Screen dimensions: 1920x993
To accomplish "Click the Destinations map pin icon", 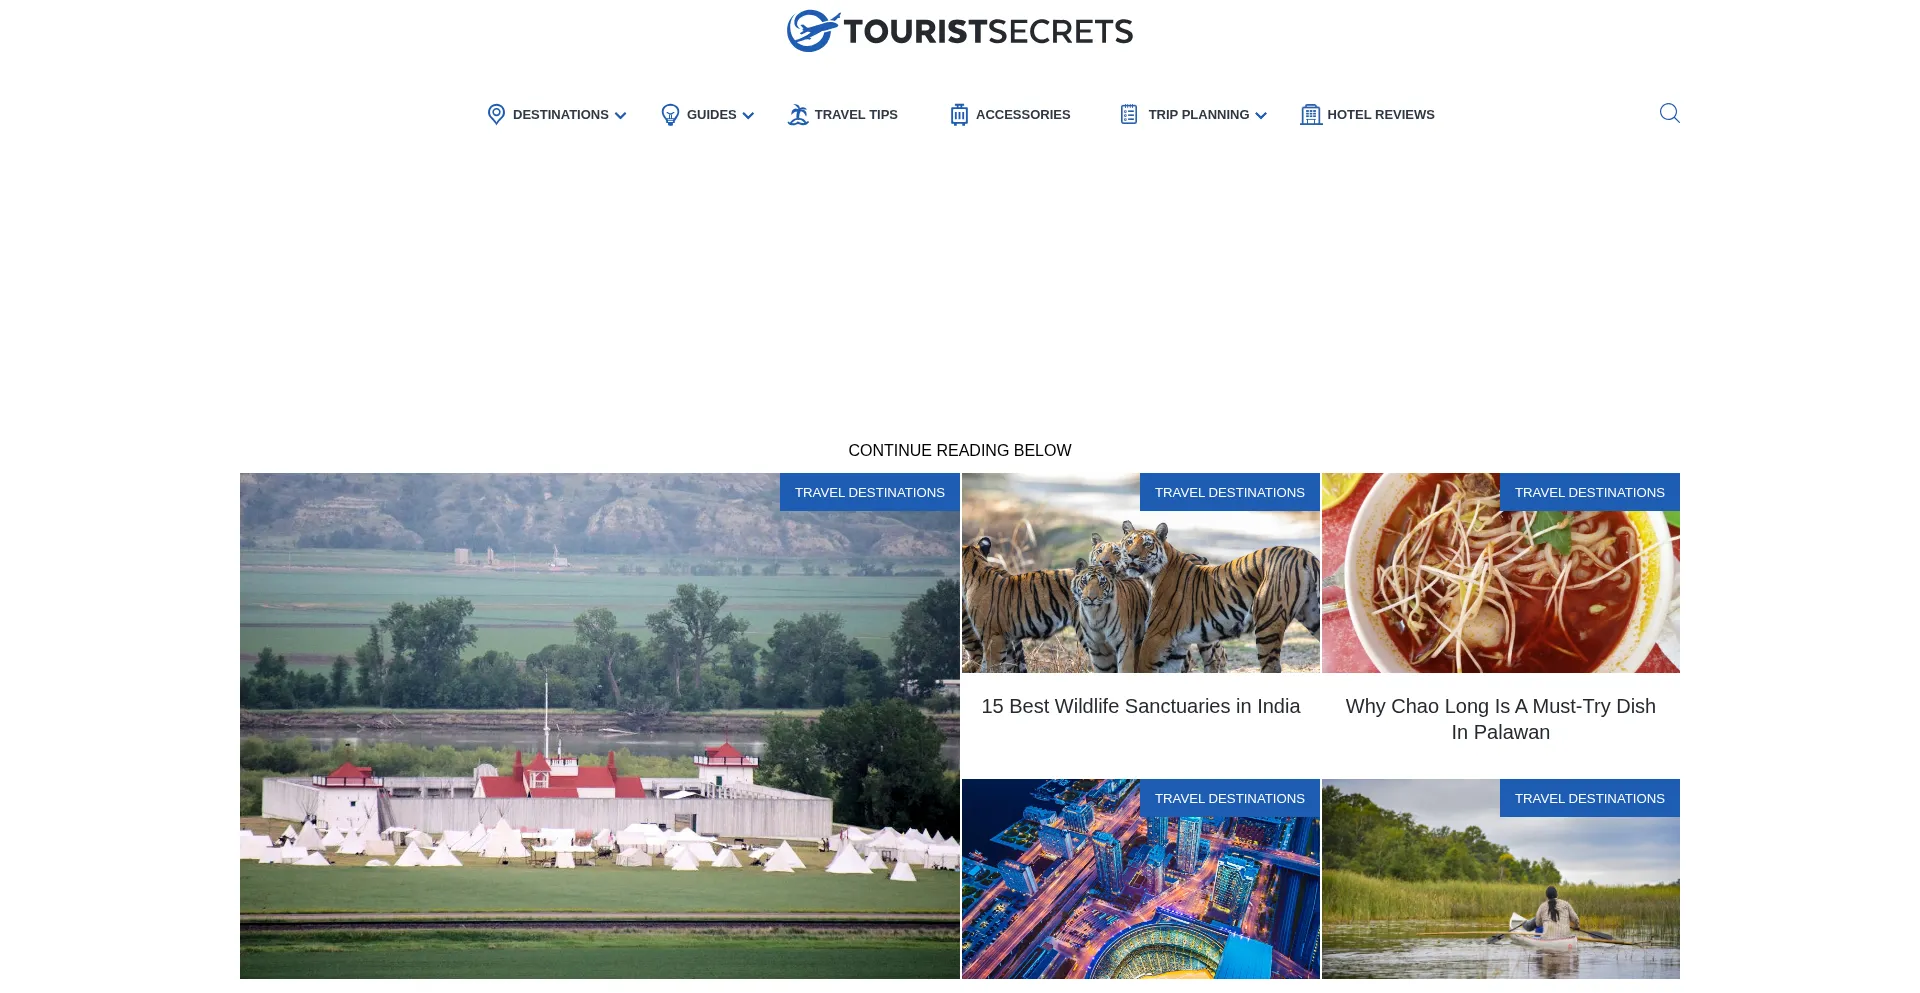I will point(496,114).
